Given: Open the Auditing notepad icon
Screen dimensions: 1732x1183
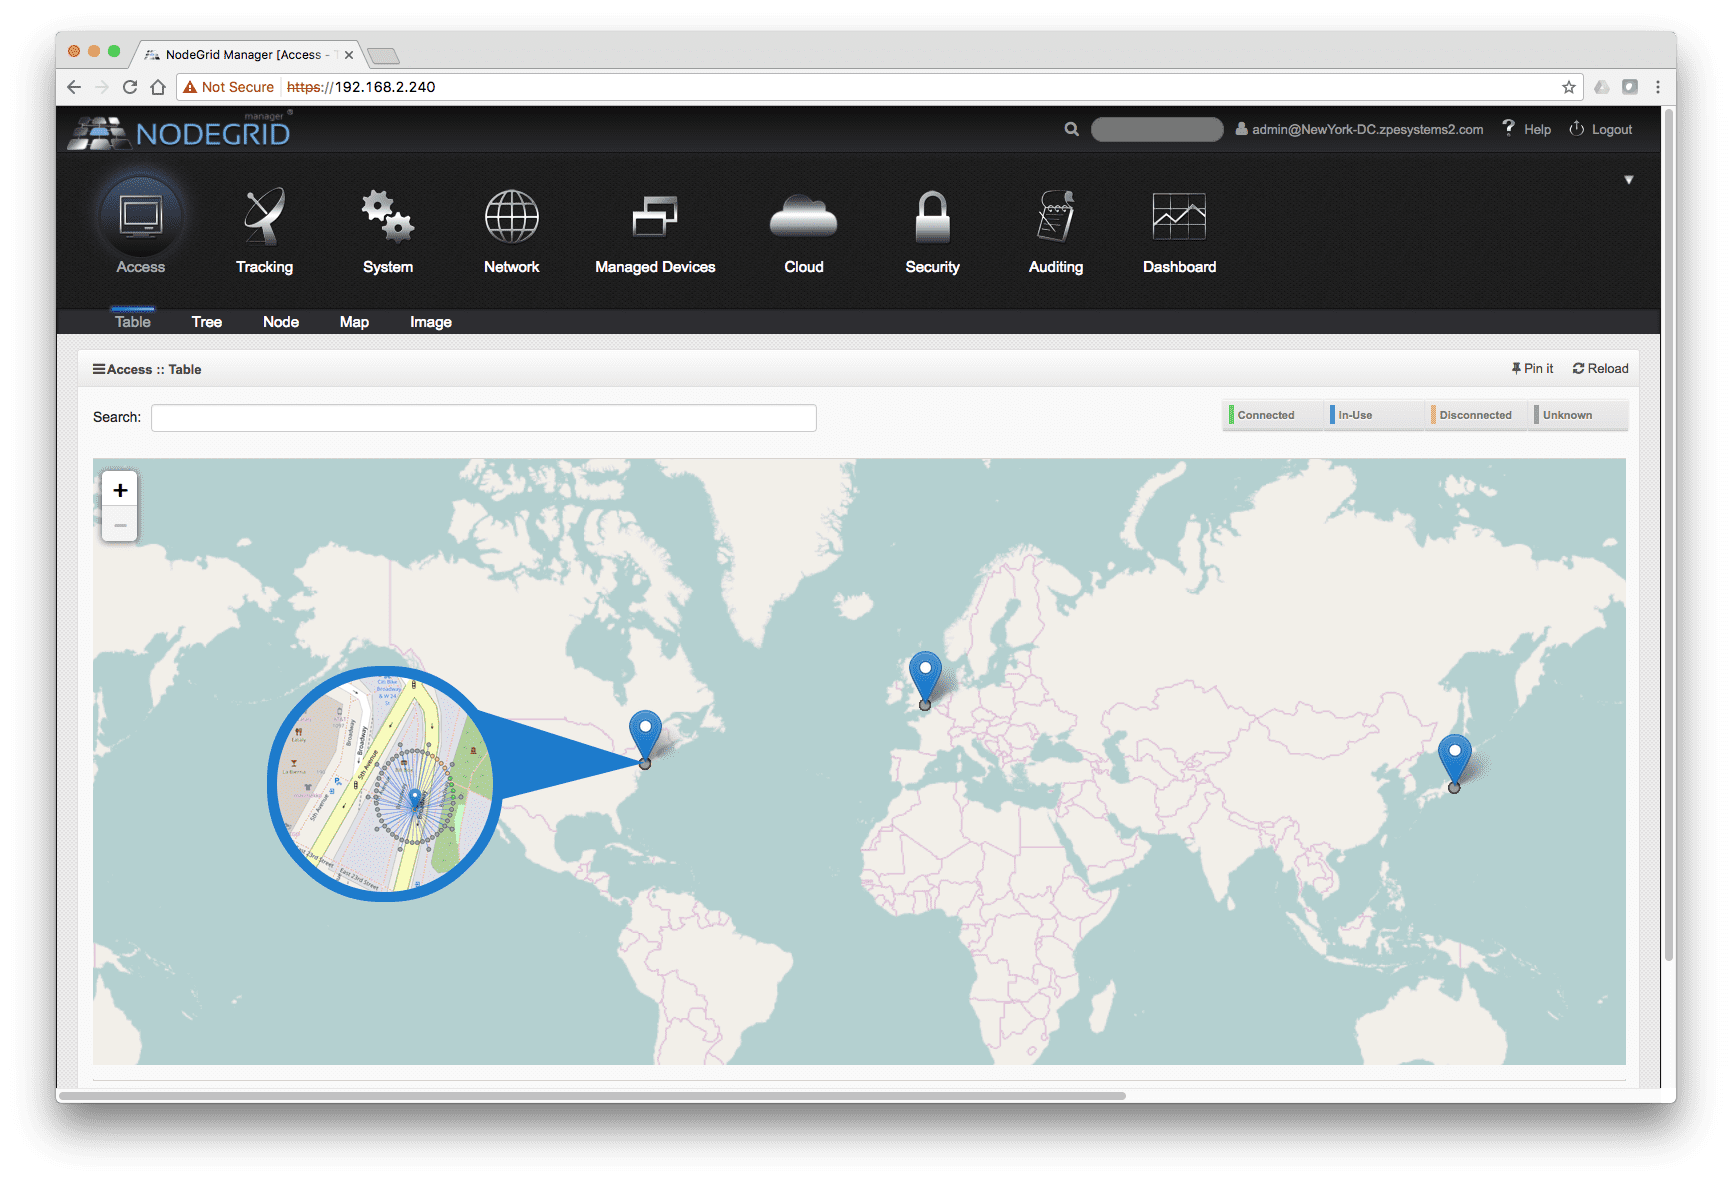Looking at the screenshot, I should click(1055, 218).
